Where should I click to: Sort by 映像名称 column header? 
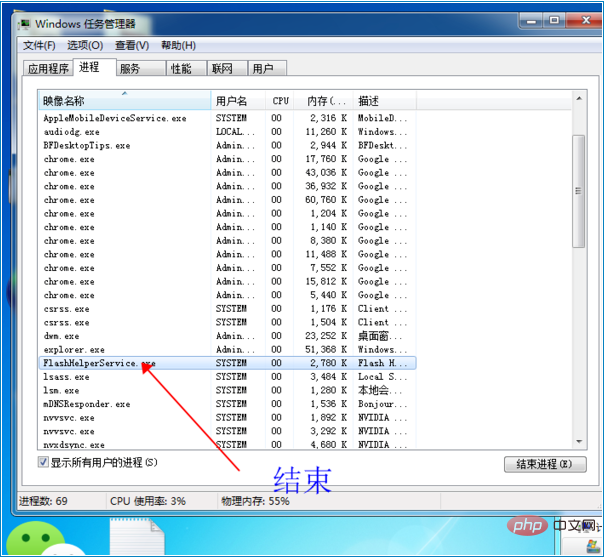[124, 101]
